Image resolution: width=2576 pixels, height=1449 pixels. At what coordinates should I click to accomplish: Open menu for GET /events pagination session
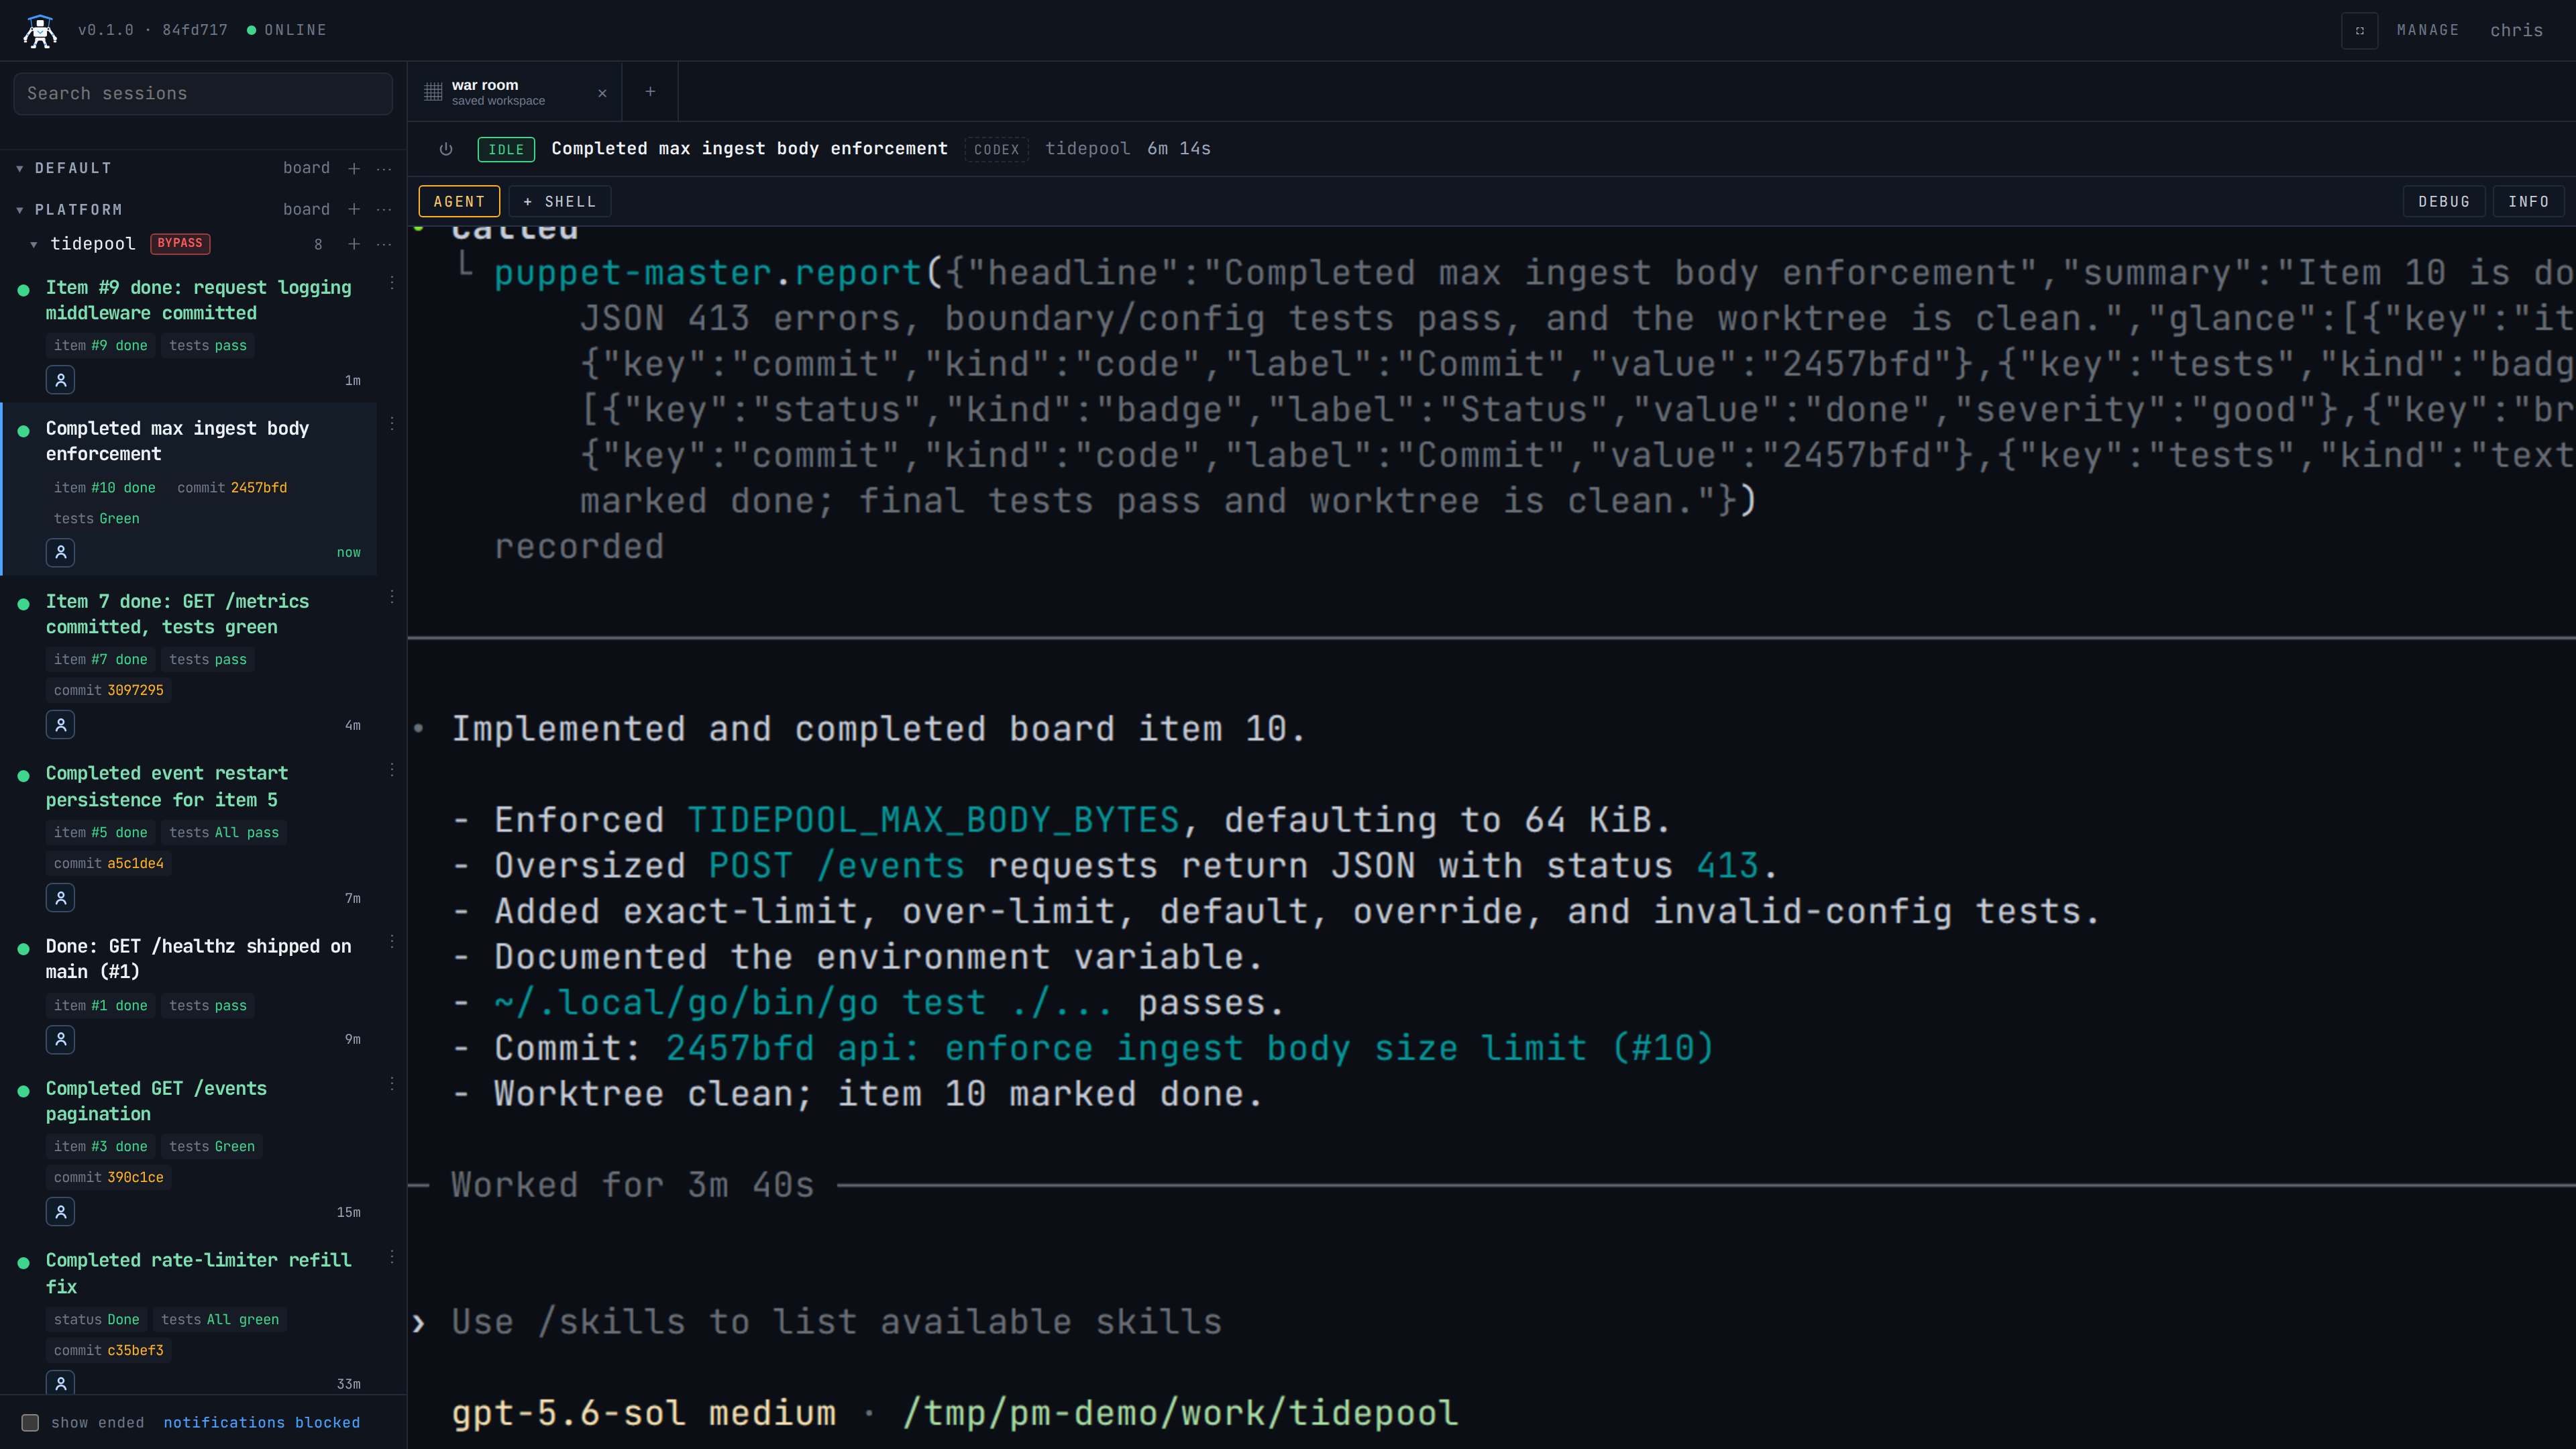coord(391,1084)
